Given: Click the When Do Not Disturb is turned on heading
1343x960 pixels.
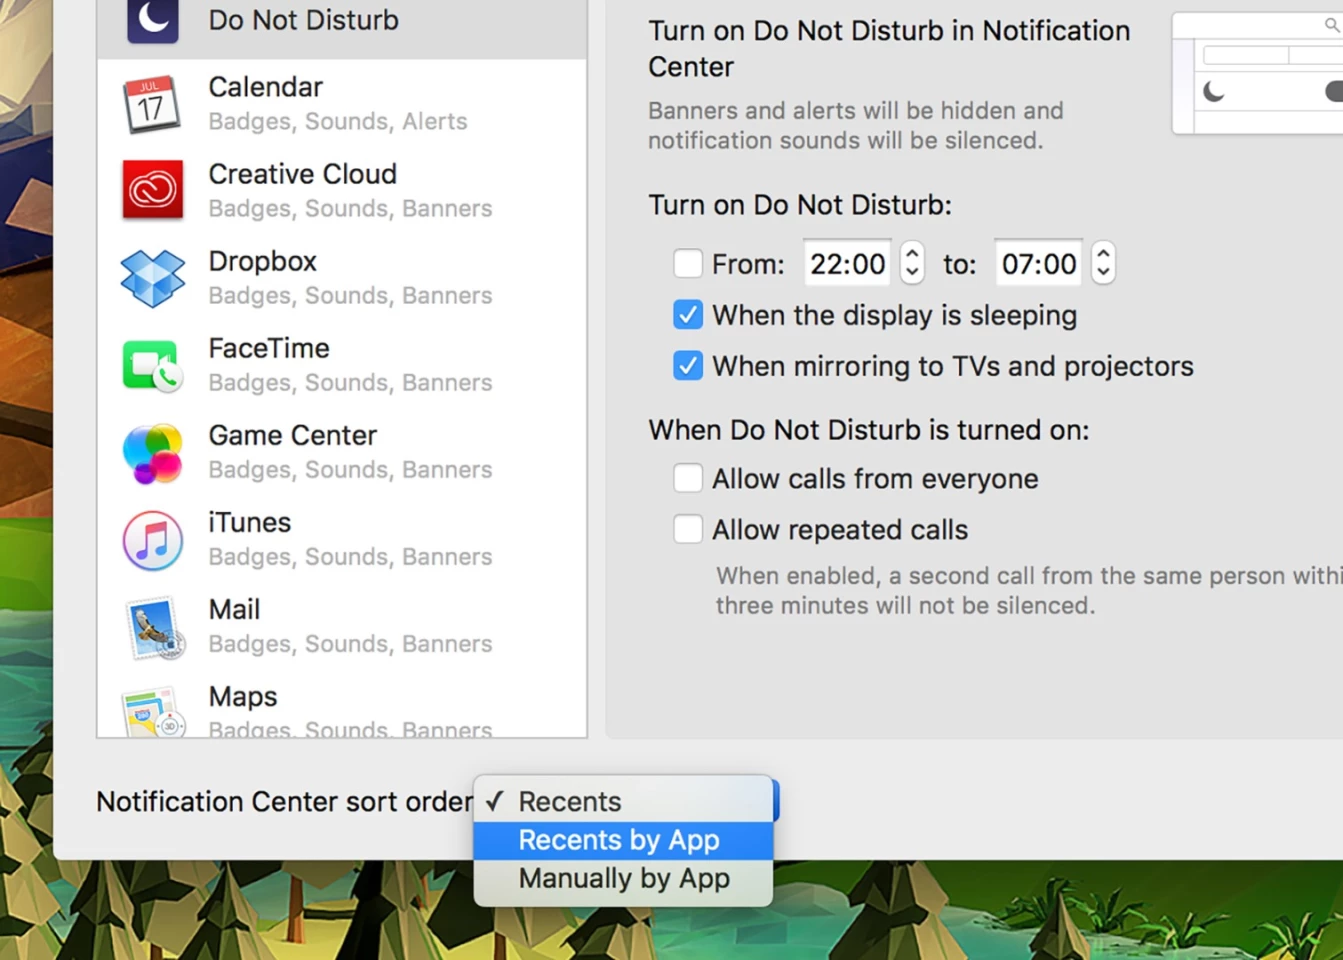Looking at the screenshot, I should 869,430.
